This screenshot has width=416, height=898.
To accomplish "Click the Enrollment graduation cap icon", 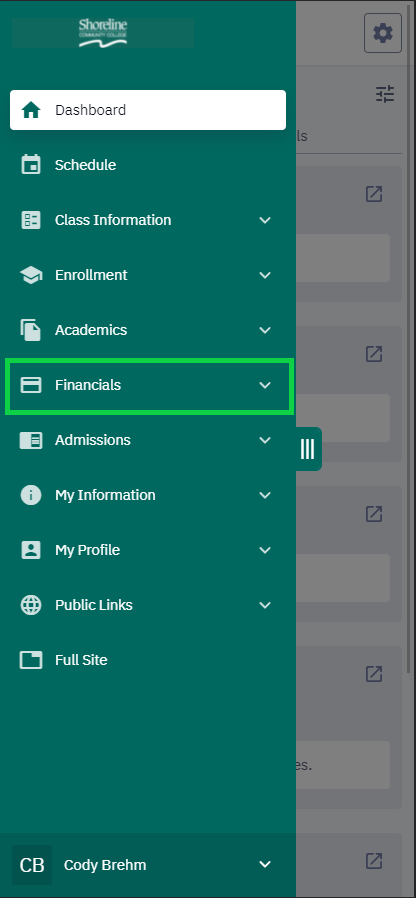I will click(x=31, y=275).
